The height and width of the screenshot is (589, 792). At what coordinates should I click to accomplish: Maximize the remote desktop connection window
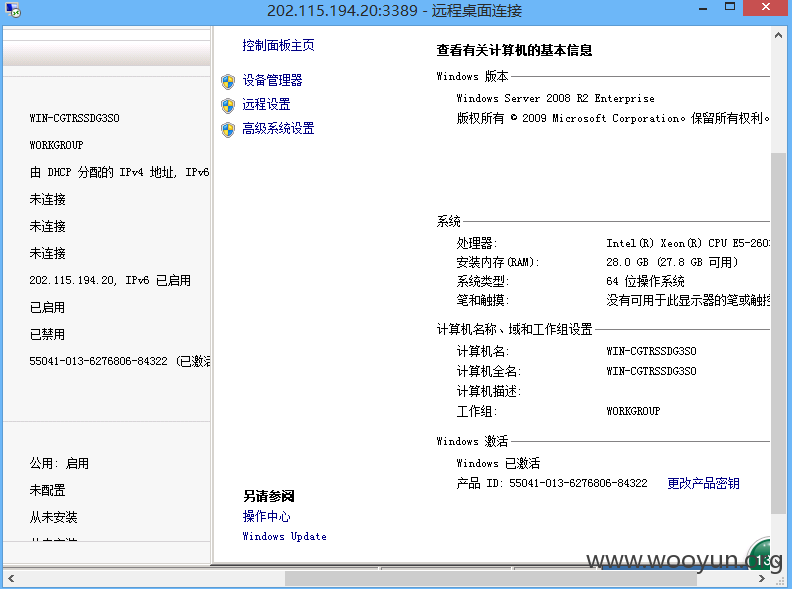730,7
